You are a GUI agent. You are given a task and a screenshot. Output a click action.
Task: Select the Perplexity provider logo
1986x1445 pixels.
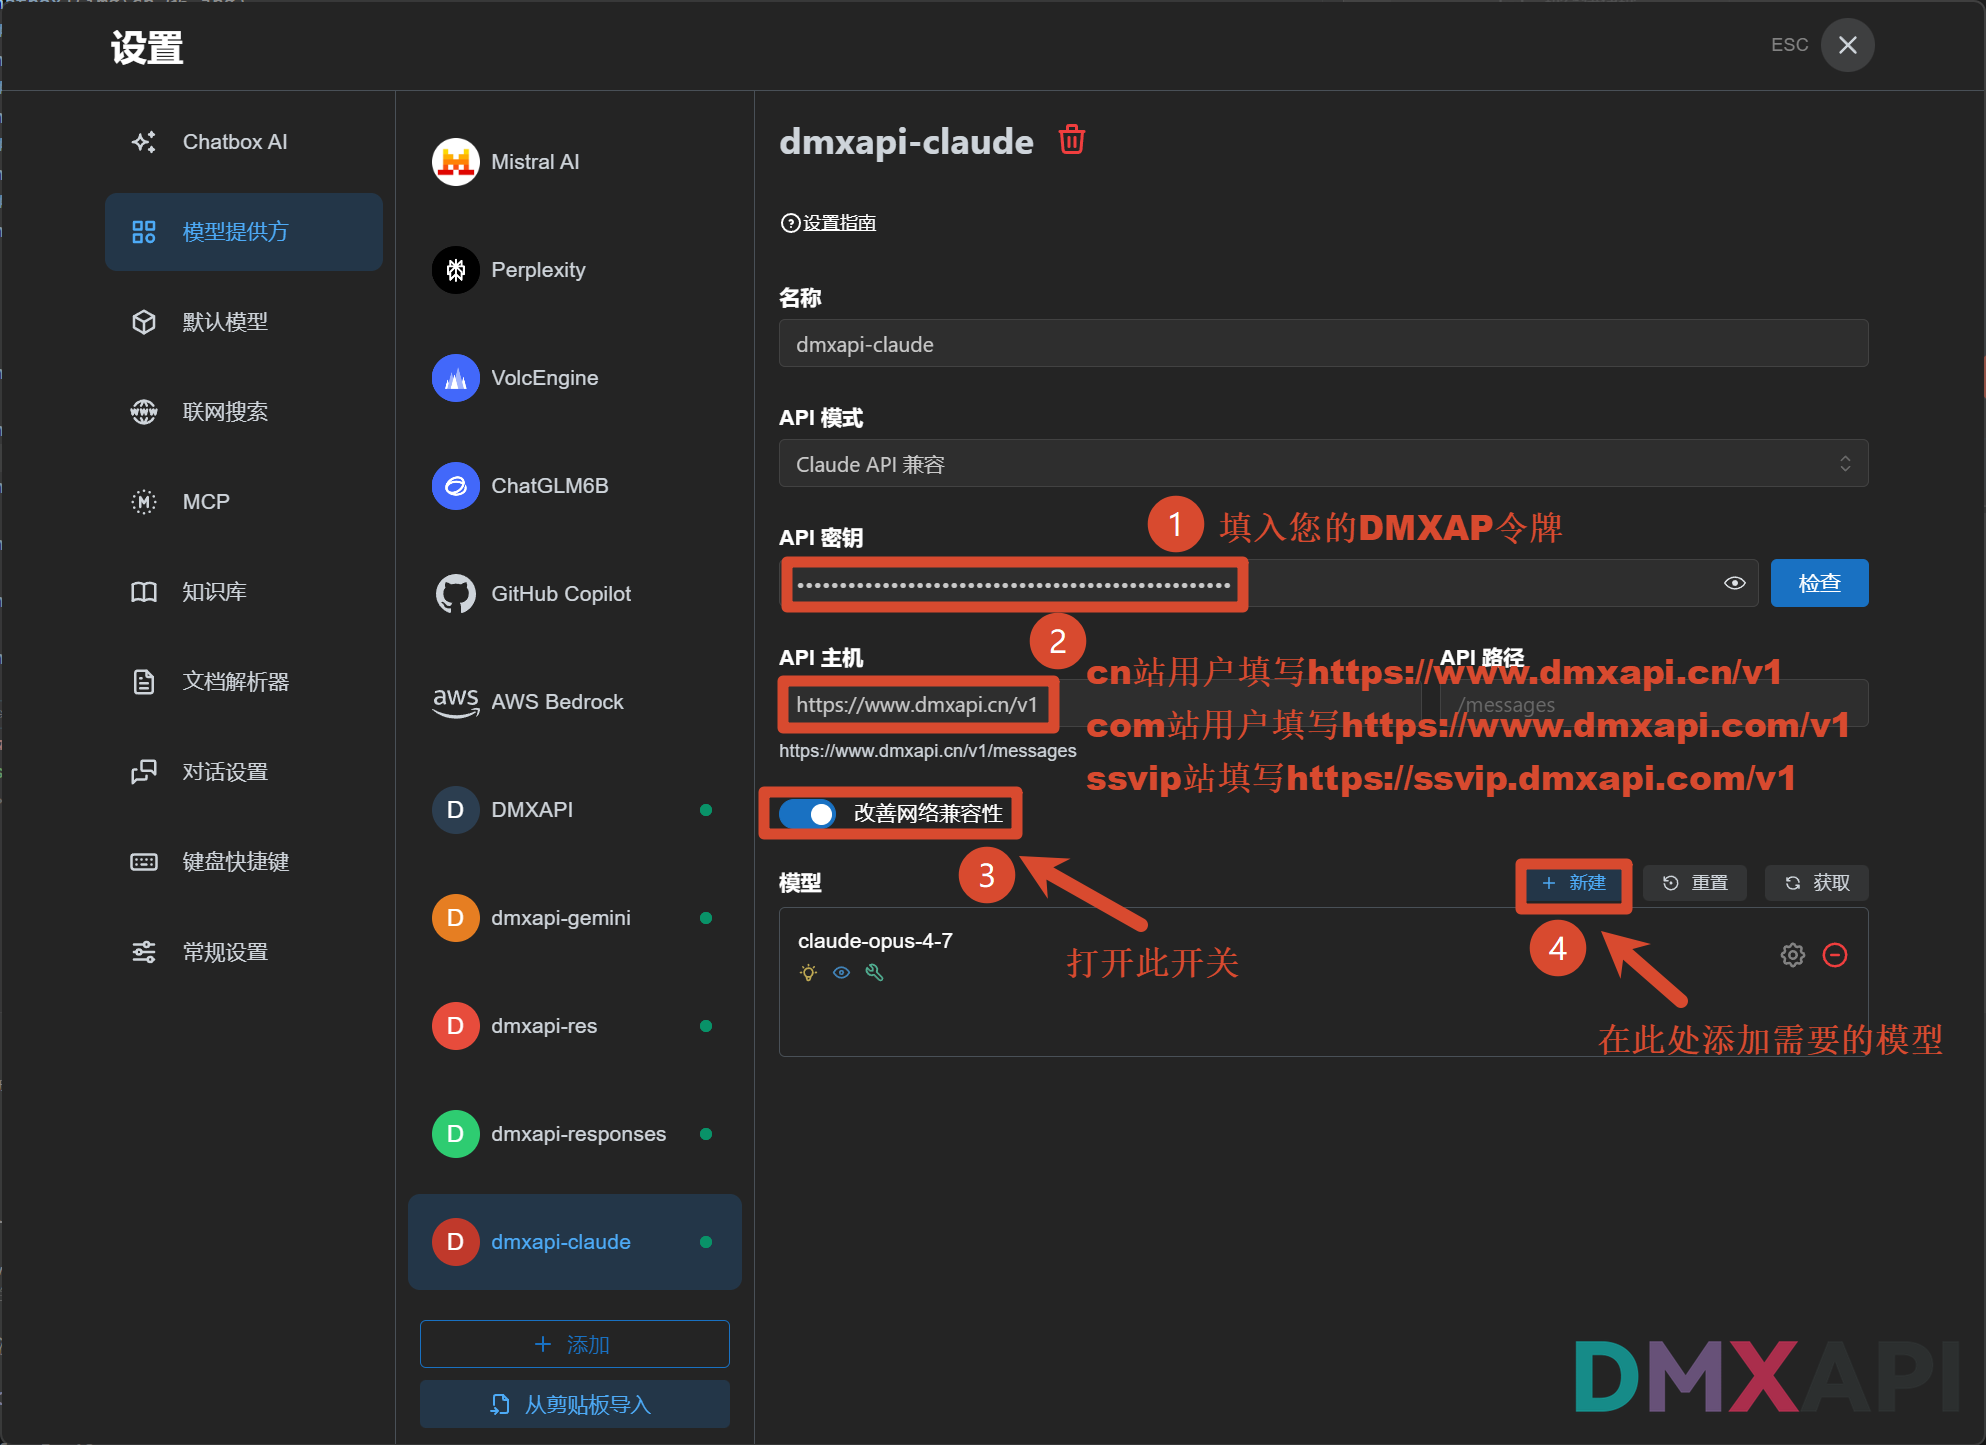(456, 270)
